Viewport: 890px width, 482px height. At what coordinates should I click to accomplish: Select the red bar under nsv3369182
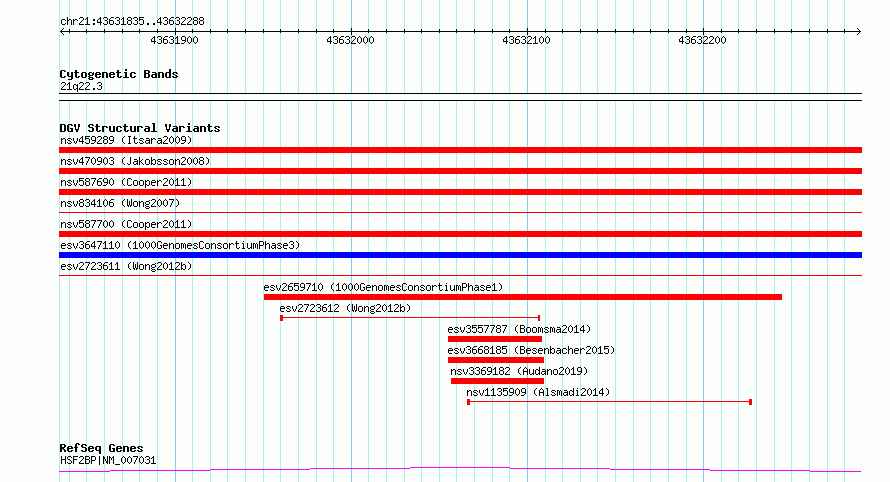pyautogui.click(x=497, y=381)
